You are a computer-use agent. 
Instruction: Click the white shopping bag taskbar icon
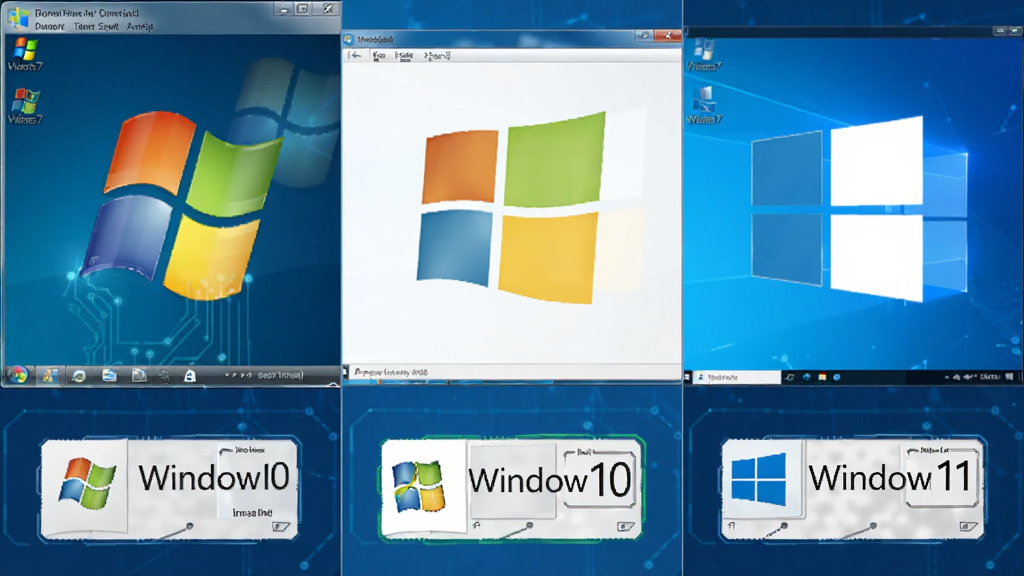pyautogui.click(x=189, y=376)
